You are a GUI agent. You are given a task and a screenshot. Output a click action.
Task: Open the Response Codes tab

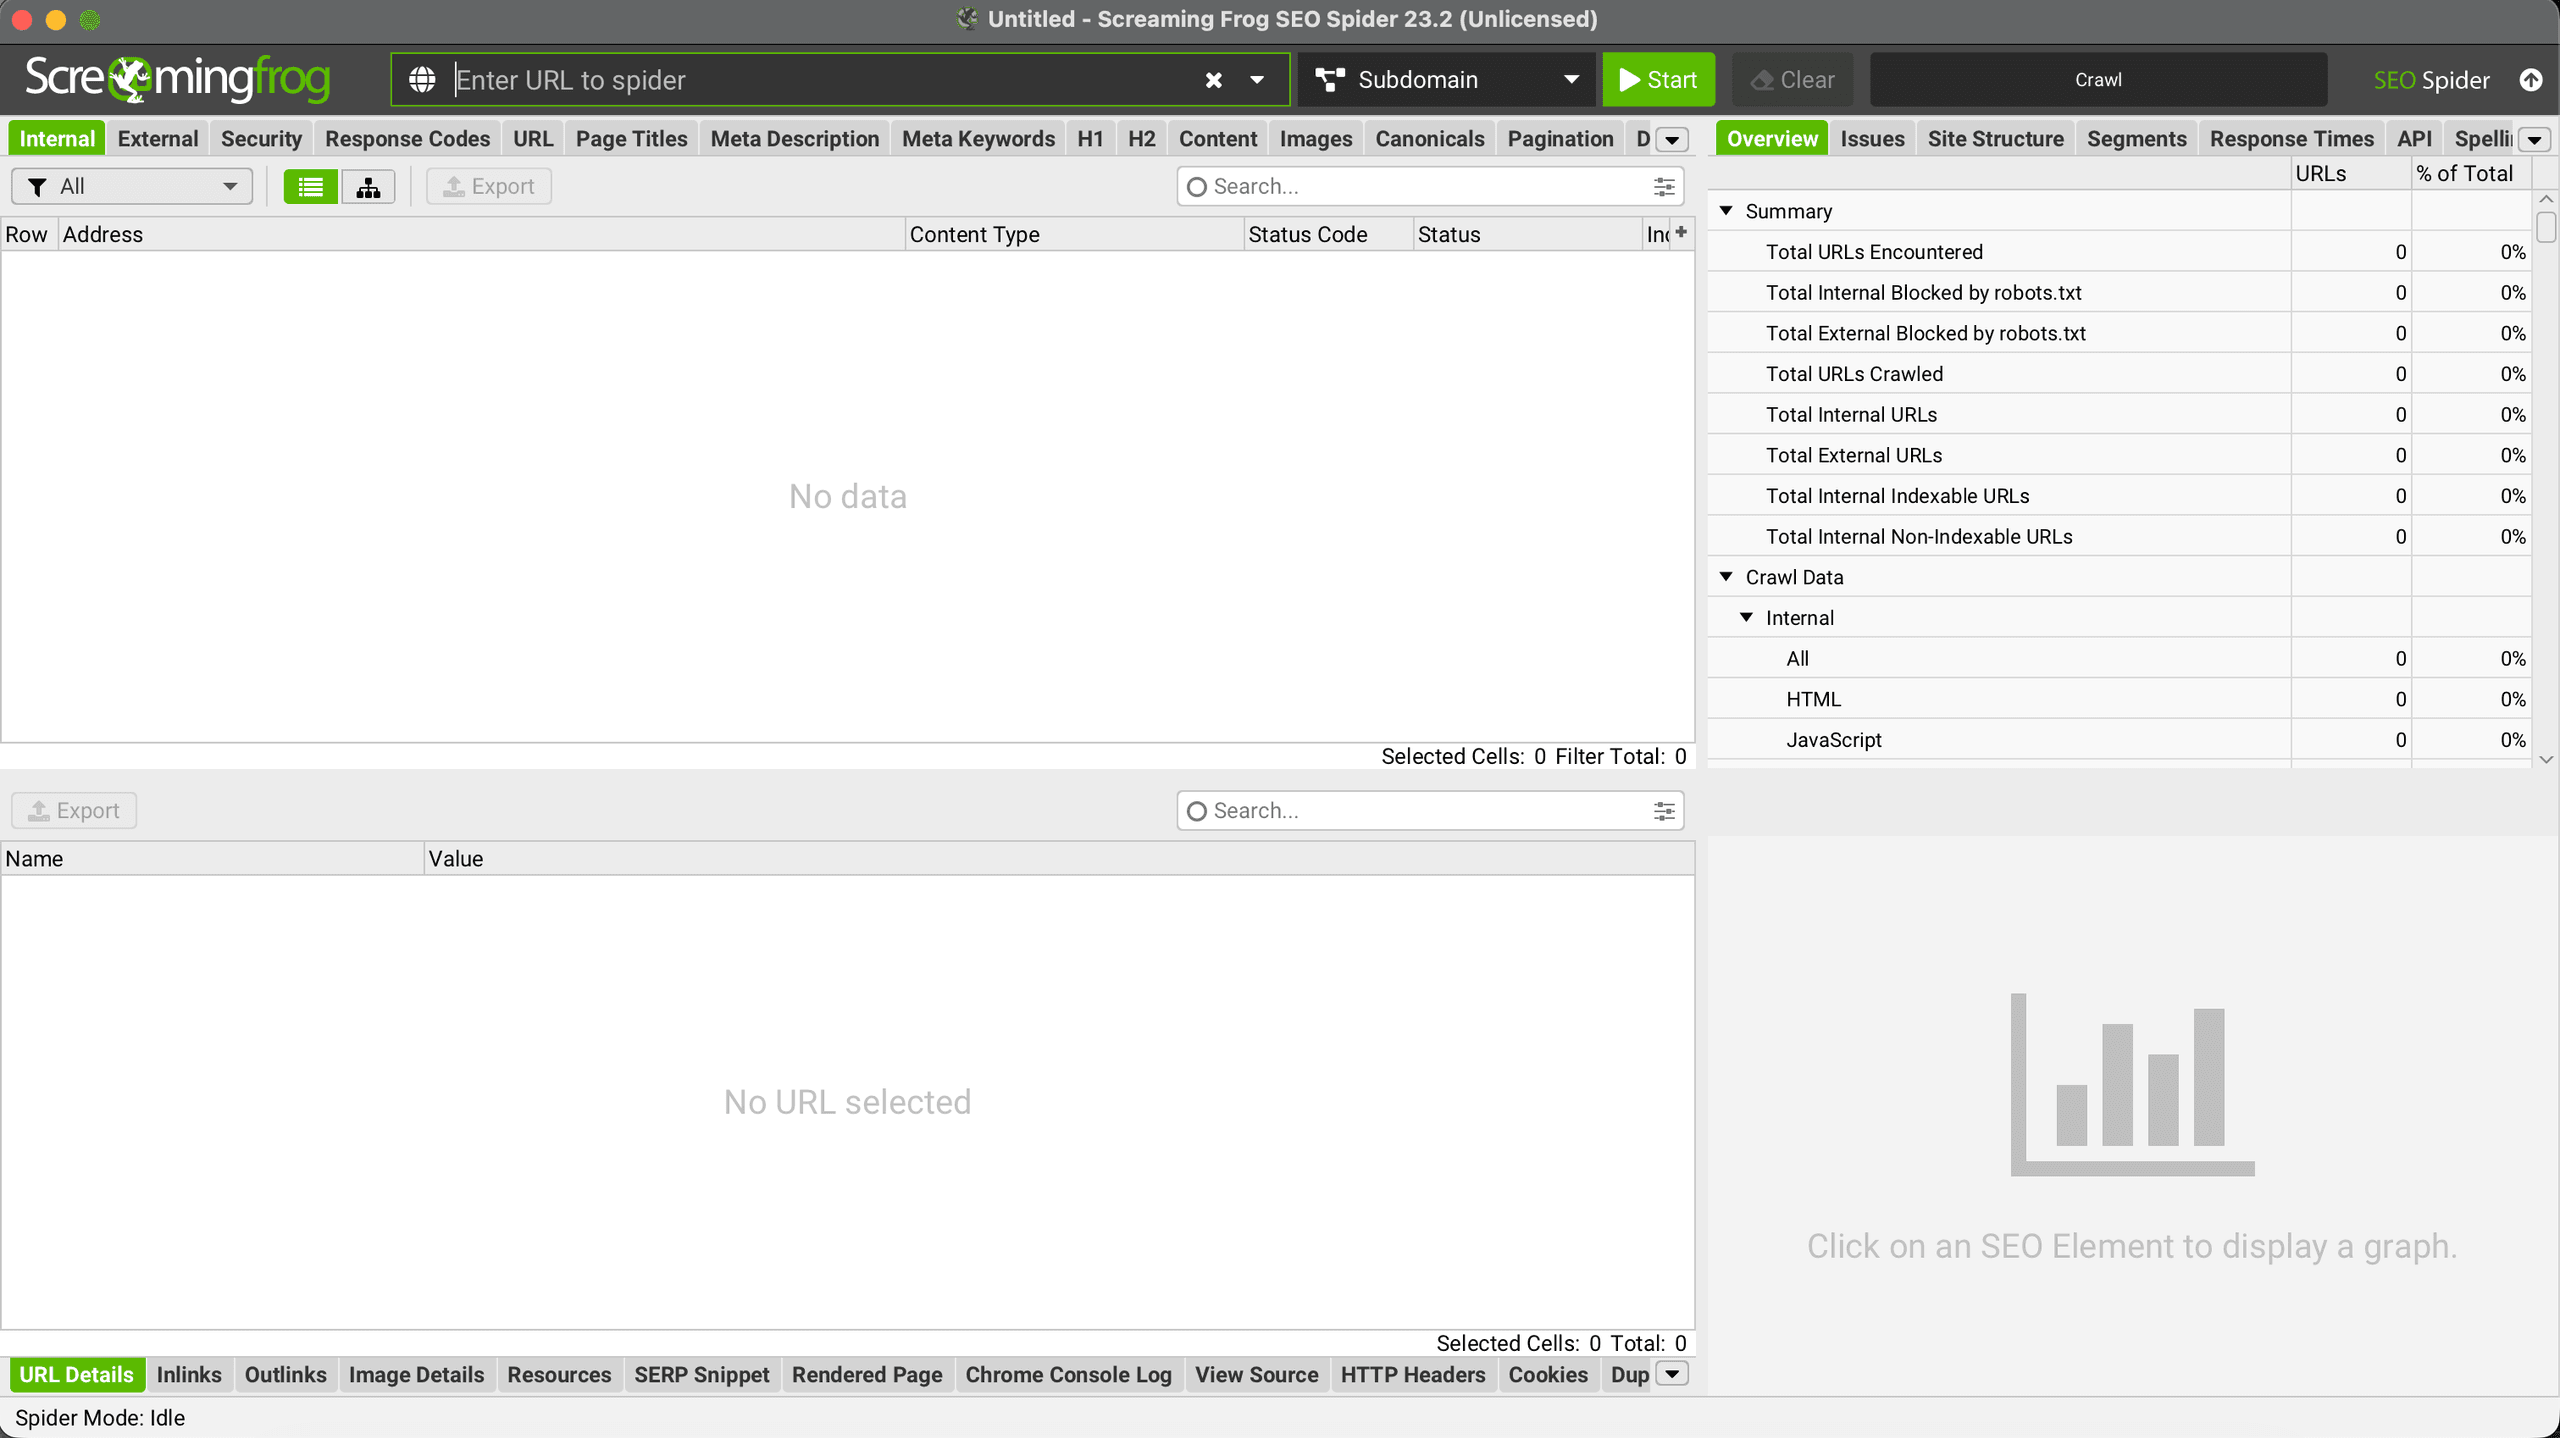tap(407, 139)
